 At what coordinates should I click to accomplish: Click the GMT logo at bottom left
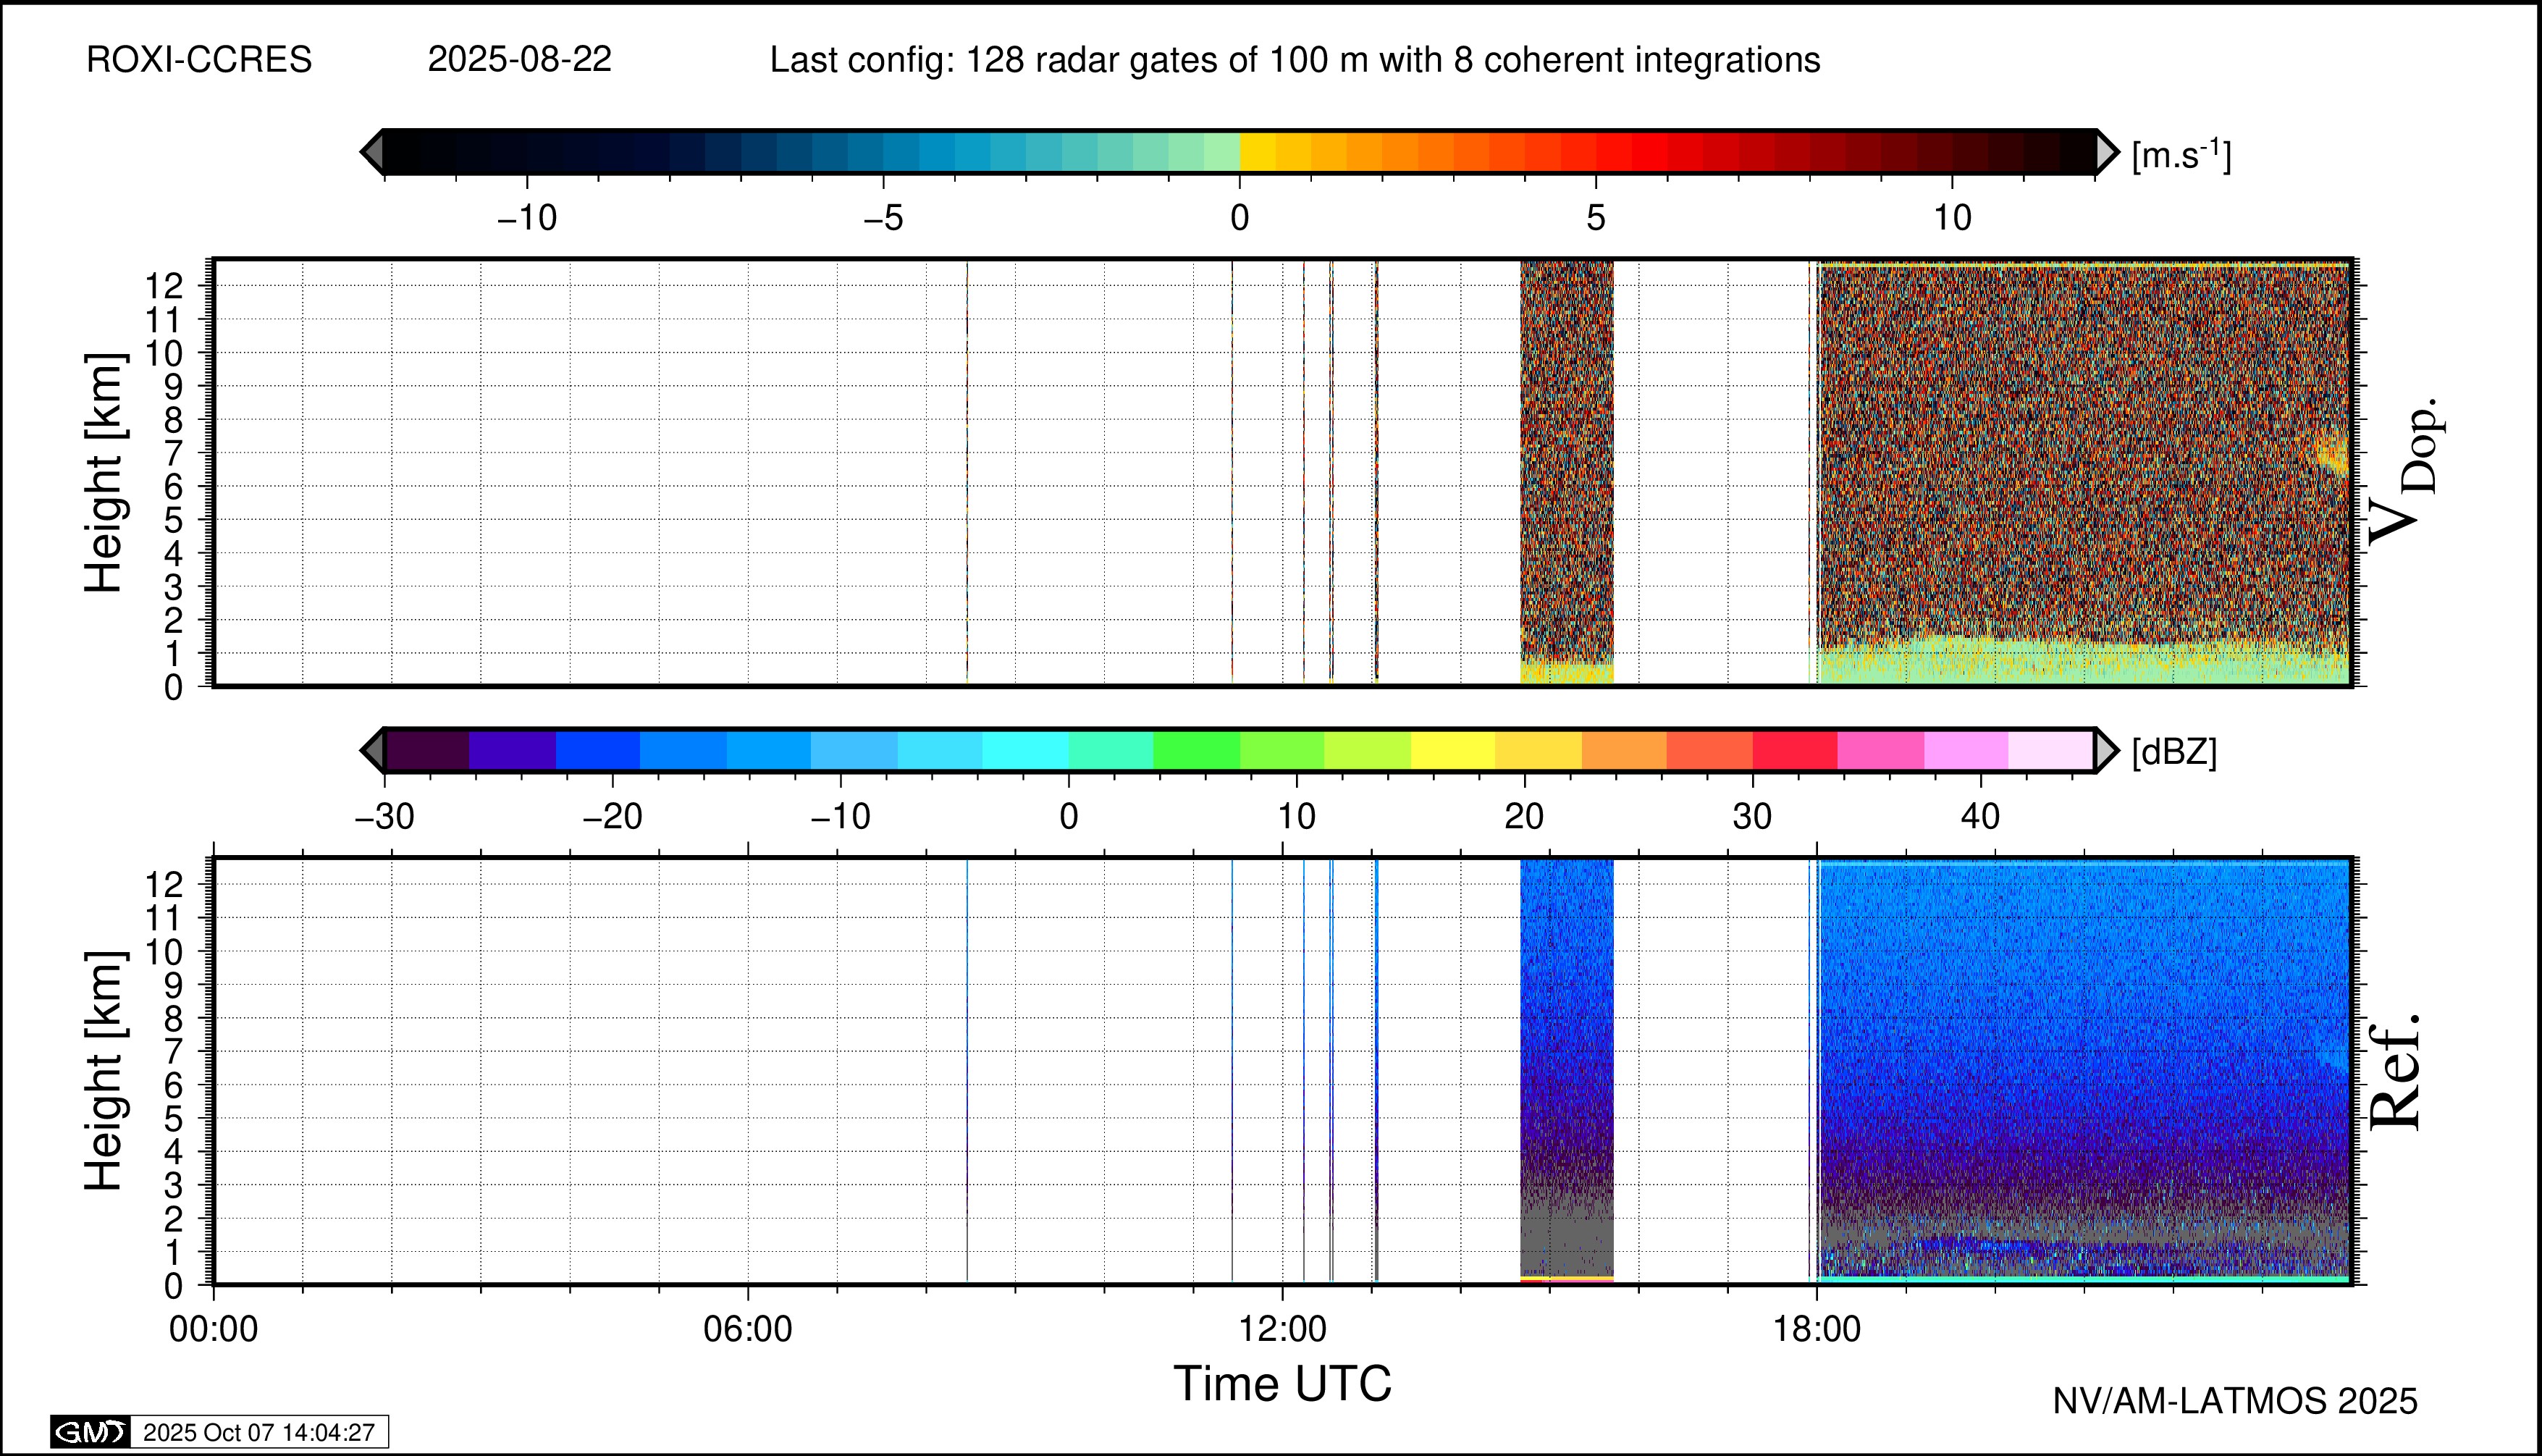tap(90, 1432)
